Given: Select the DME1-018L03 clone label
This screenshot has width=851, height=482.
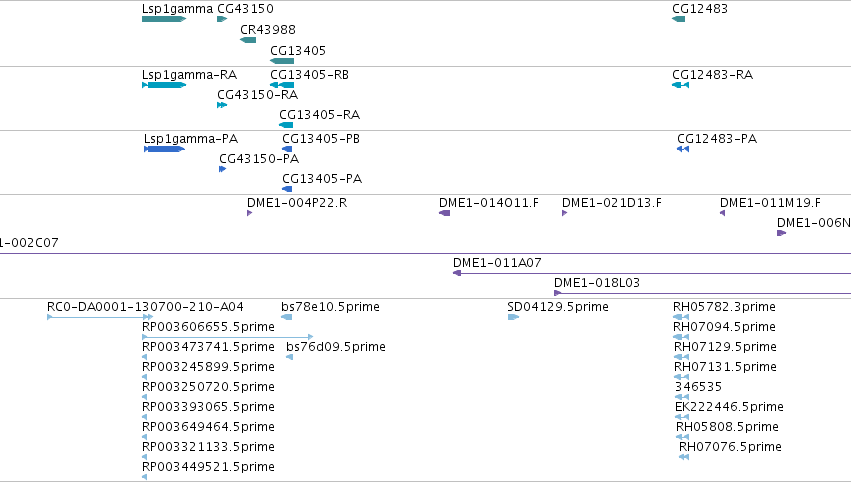Looking at the screenshot, I should [597, 283].
